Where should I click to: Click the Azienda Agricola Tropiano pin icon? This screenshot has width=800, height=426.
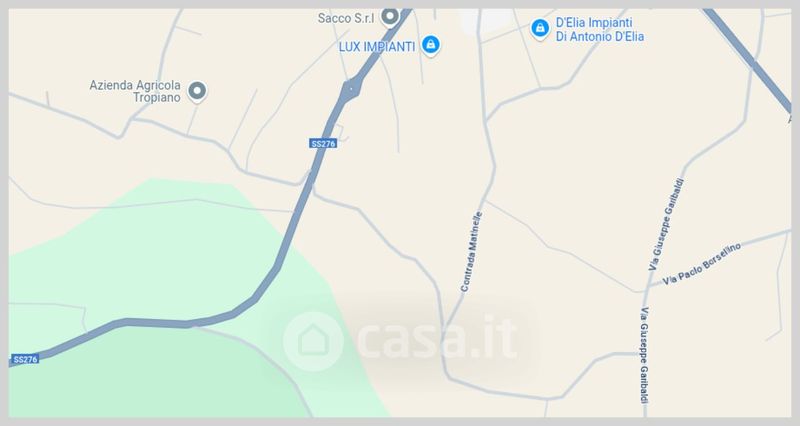coord(197,92)
